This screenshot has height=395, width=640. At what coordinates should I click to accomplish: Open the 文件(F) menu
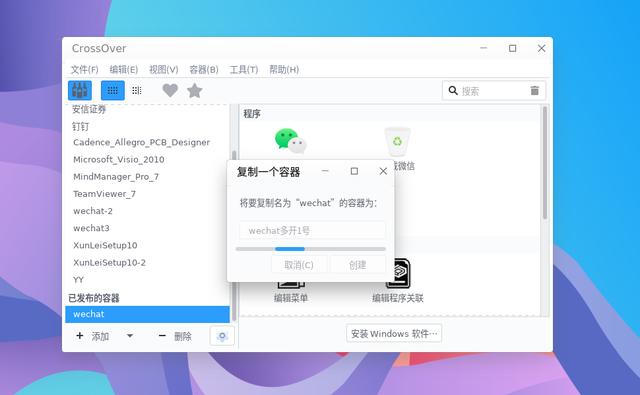tap(84, 69)
